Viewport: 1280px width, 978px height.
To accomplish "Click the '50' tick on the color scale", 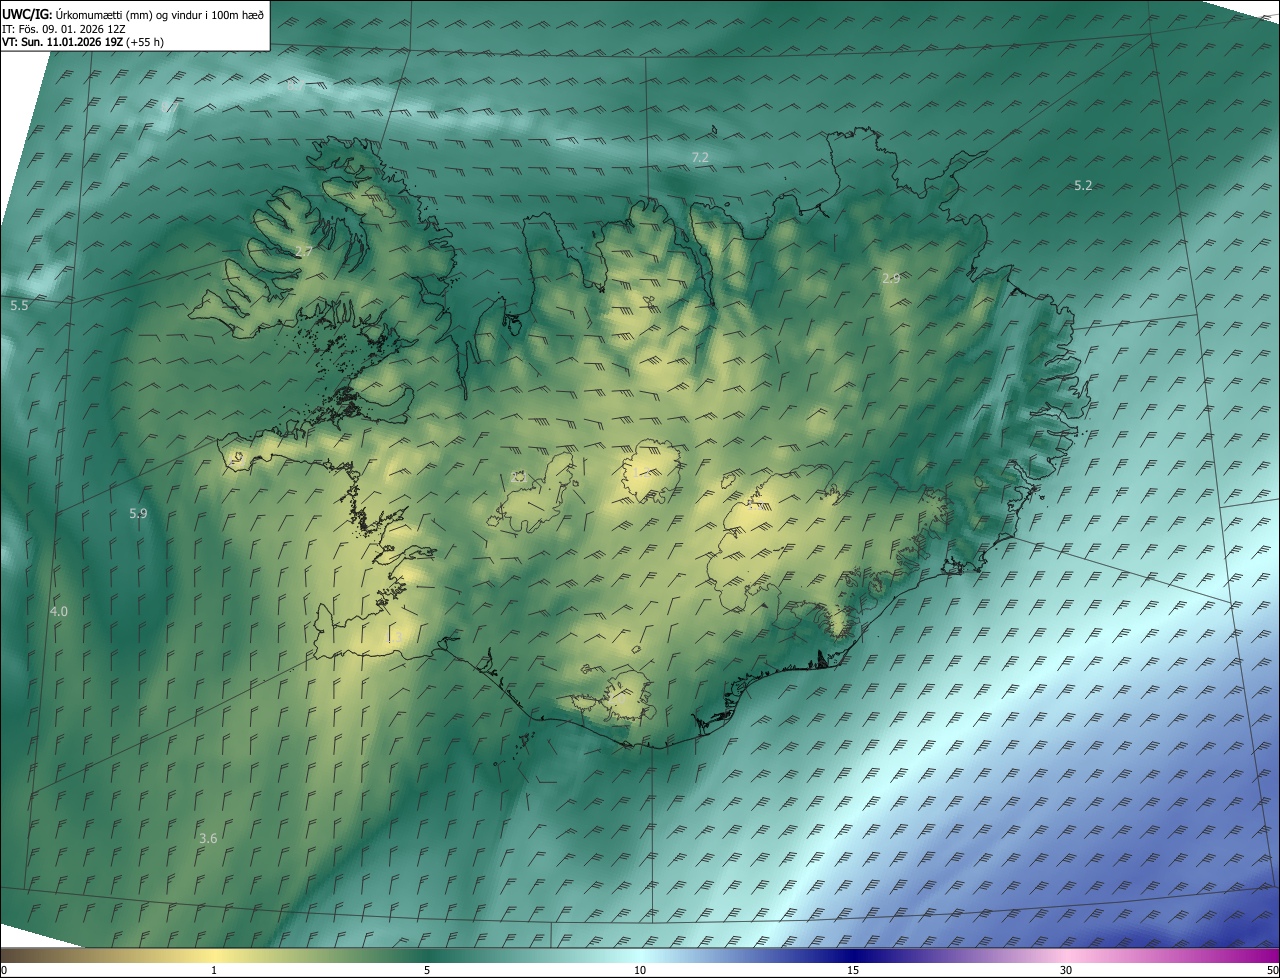I will (1272, 970).
